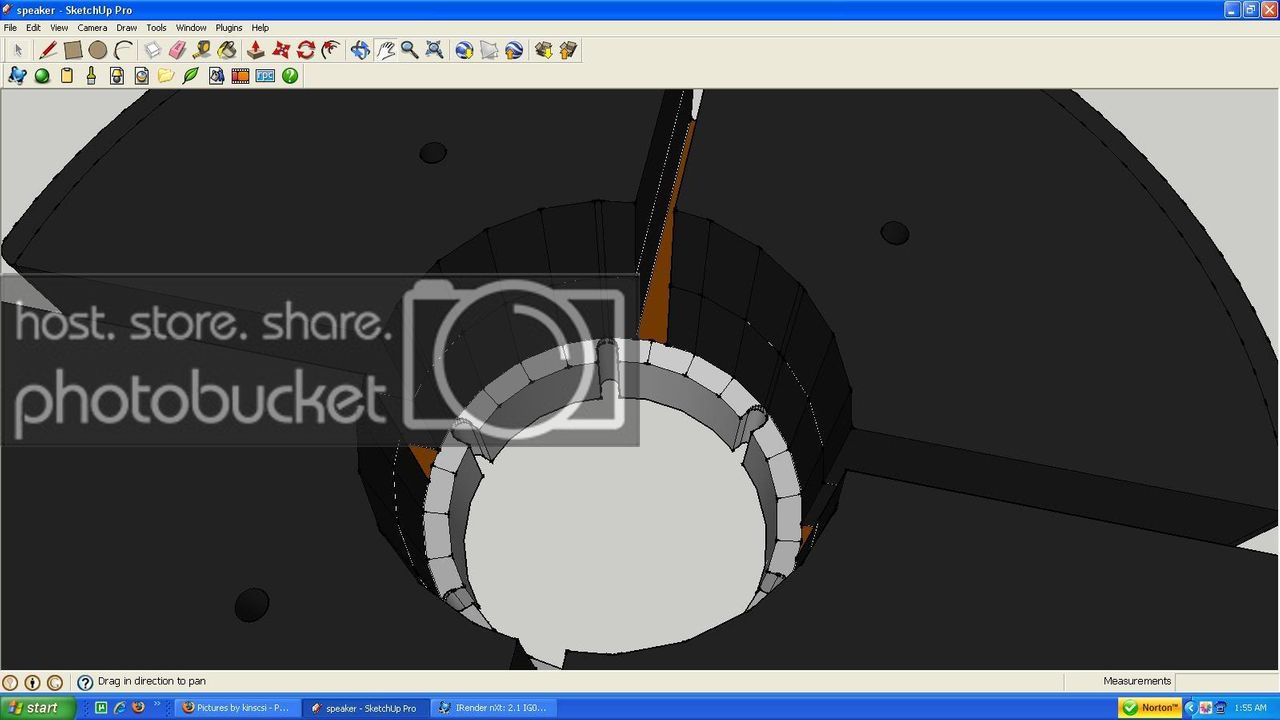
Task: Switch to Pictures by kinscsi Firefox window
Action: [x=236, y=708]
